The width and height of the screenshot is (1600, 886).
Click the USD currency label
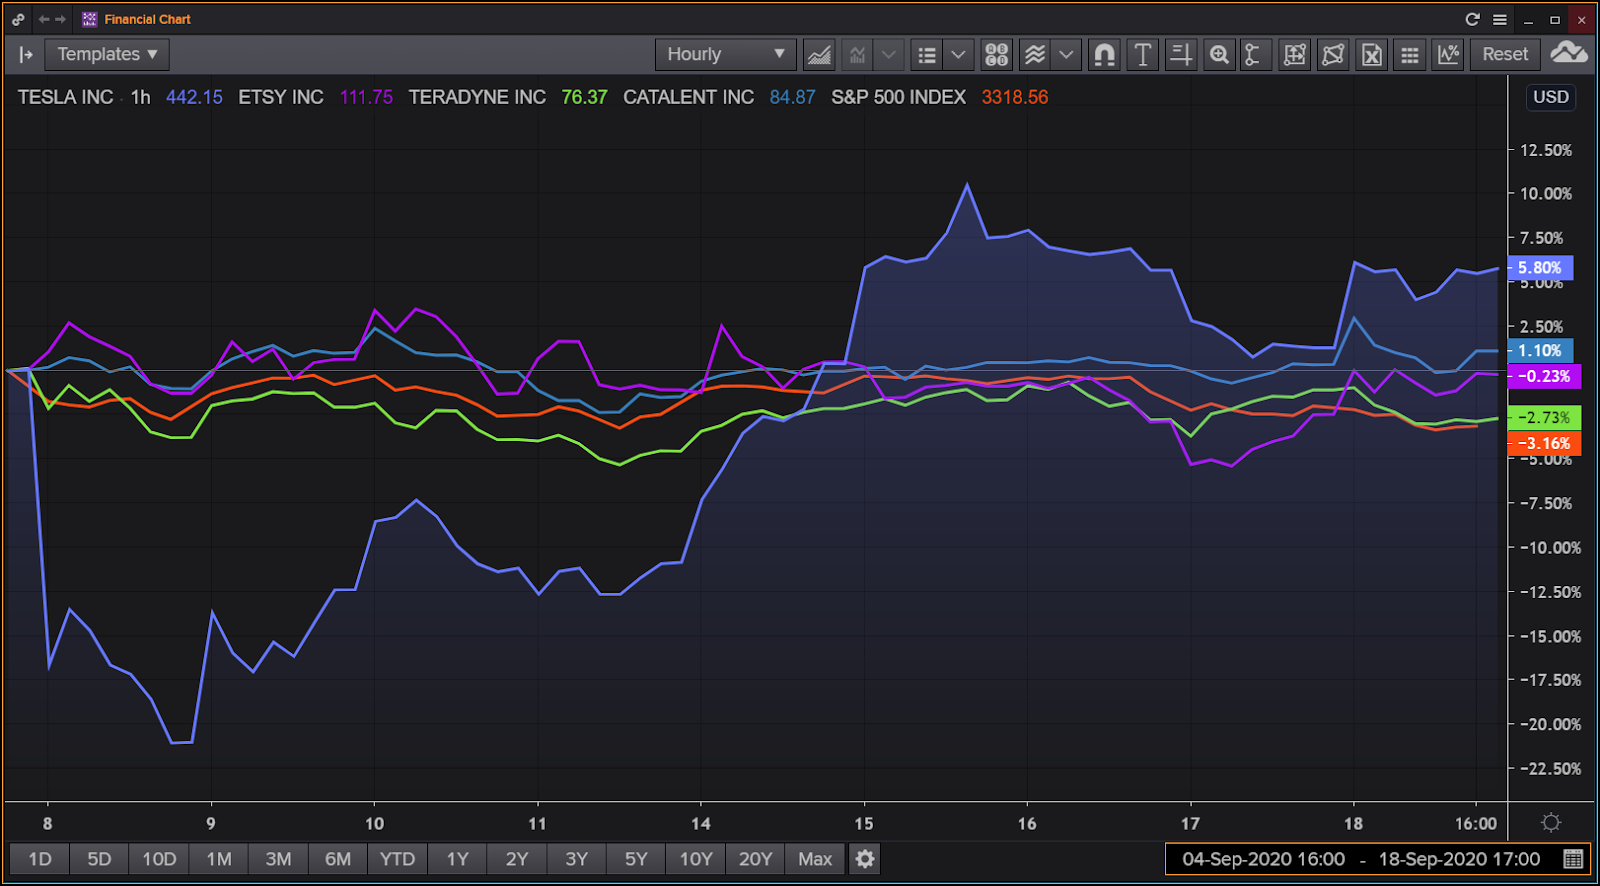click(x=1551, y=97)
